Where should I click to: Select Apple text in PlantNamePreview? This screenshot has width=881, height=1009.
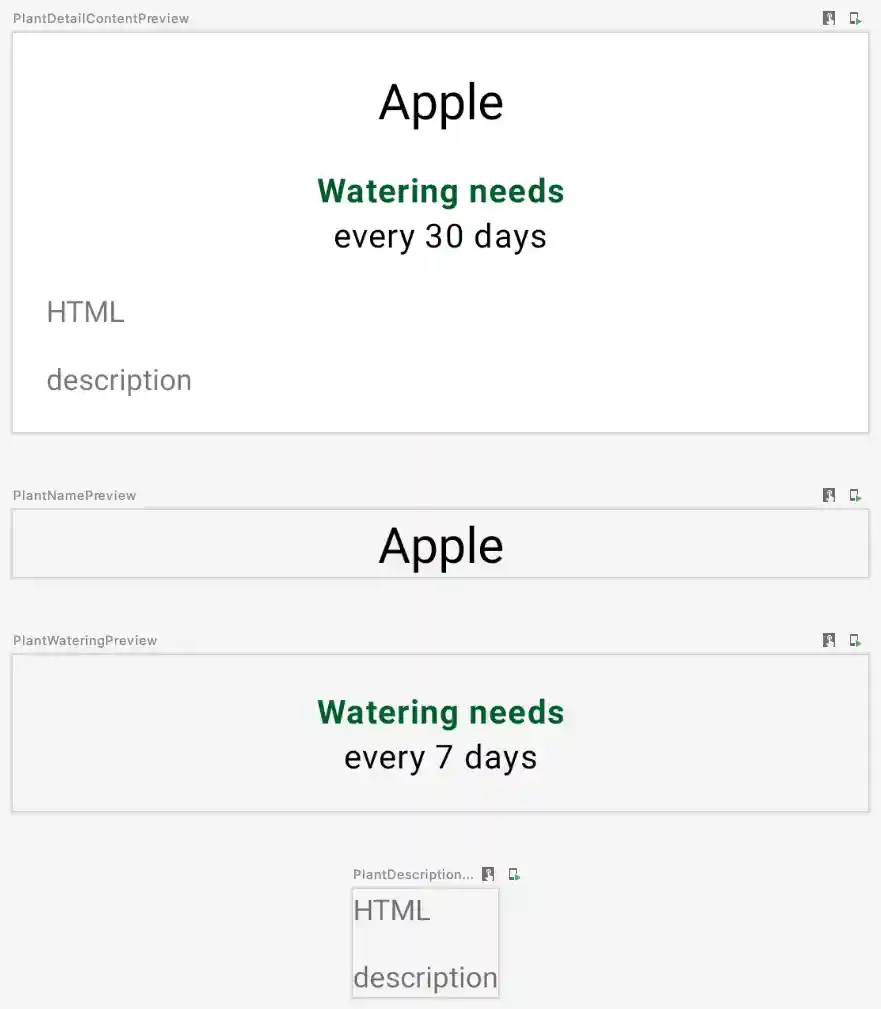[441, 546]
